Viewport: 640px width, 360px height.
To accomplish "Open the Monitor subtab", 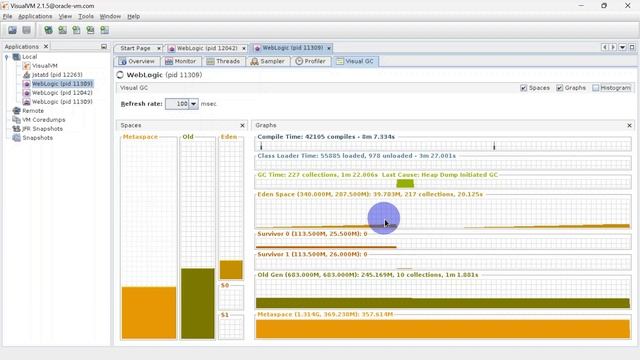I will tap(181, 61).
